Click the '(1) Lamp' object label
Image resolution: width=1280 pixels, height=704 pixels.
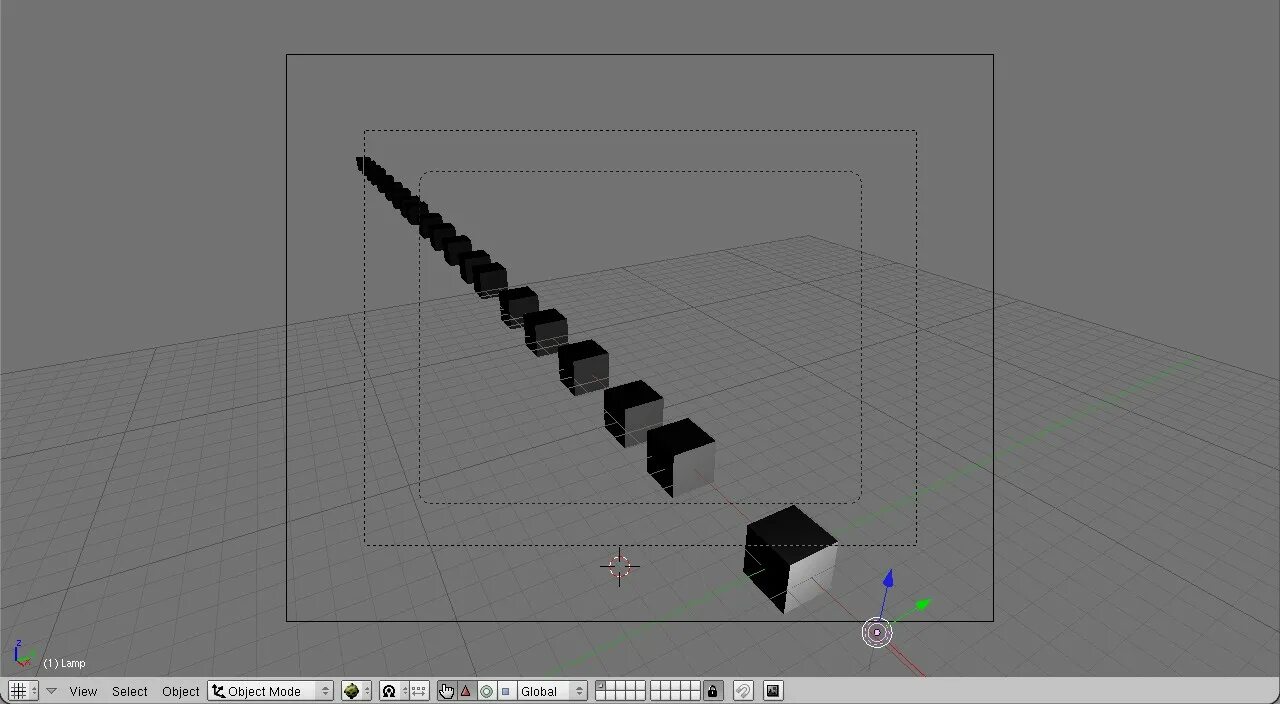pos(64,663)
